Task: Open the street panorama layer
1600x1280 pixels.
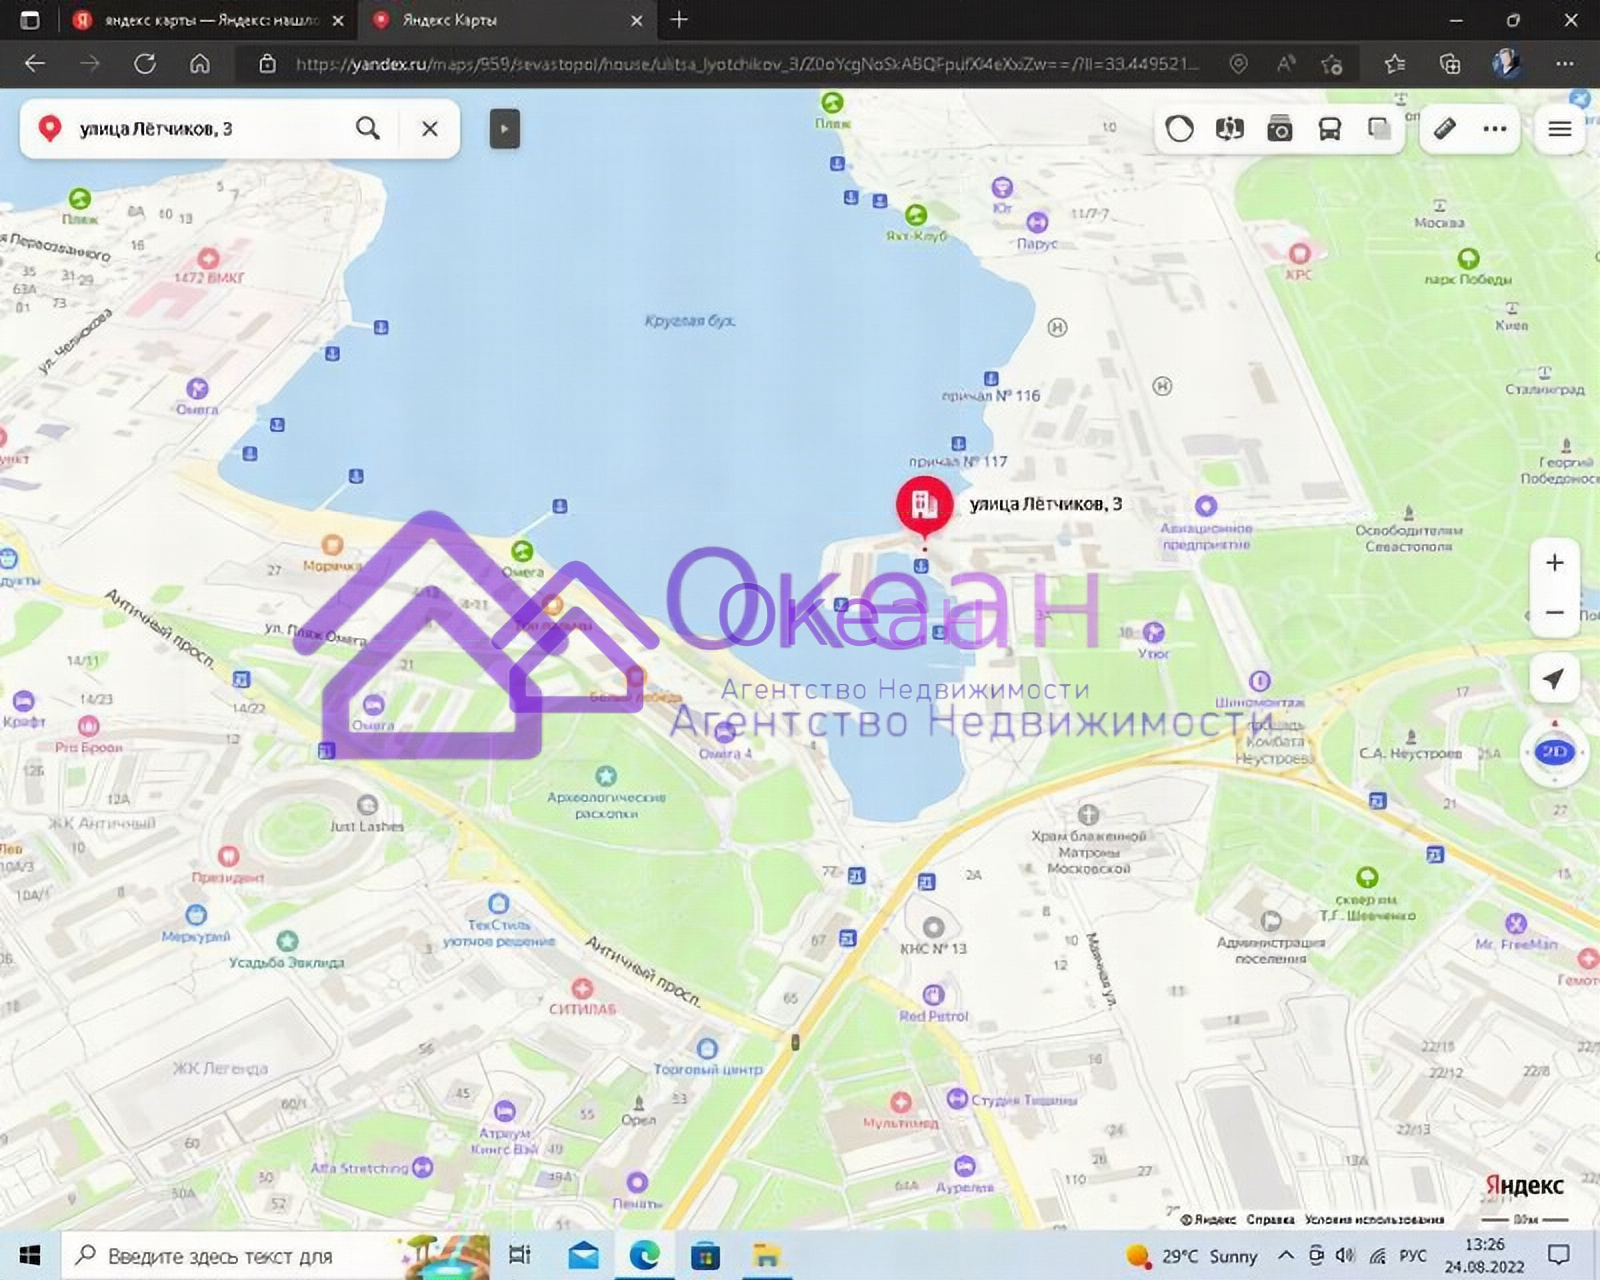Action: 1230,129
